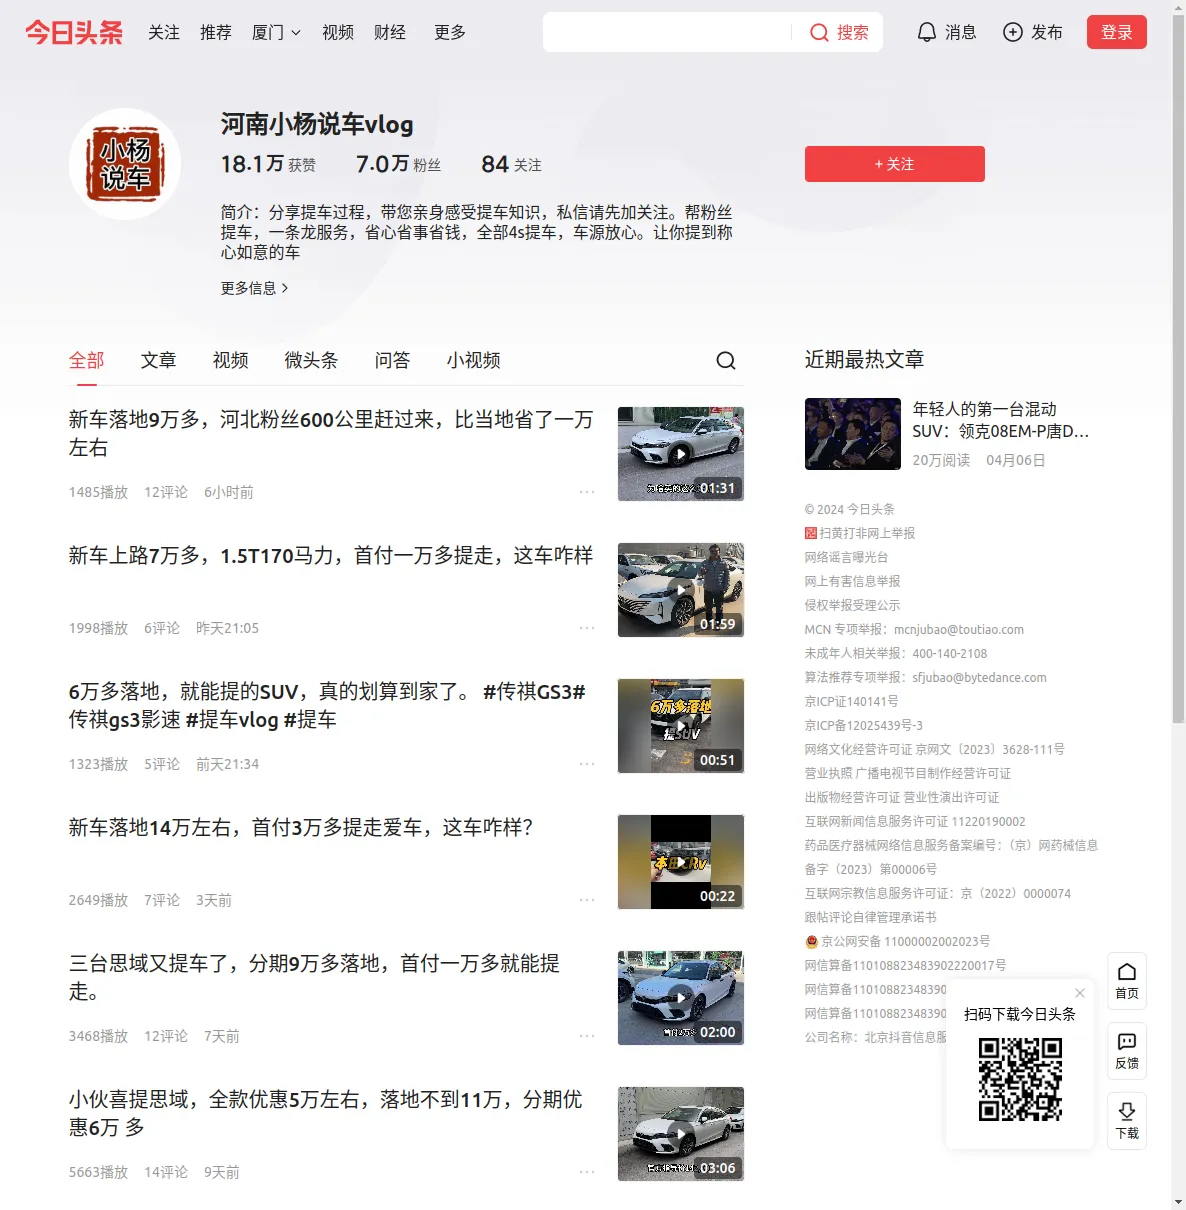
Task: Open article 三台思域又提车了
Action: [x=314, y=977]
